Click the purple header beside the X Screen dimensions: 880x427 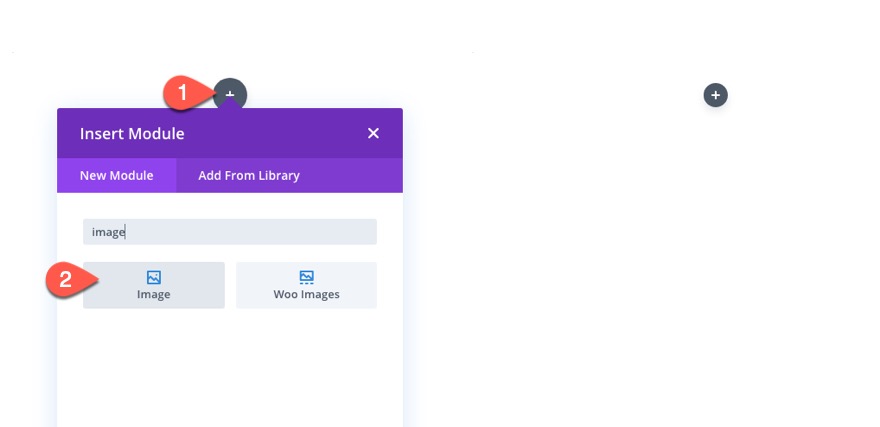(x=275, y=134)
